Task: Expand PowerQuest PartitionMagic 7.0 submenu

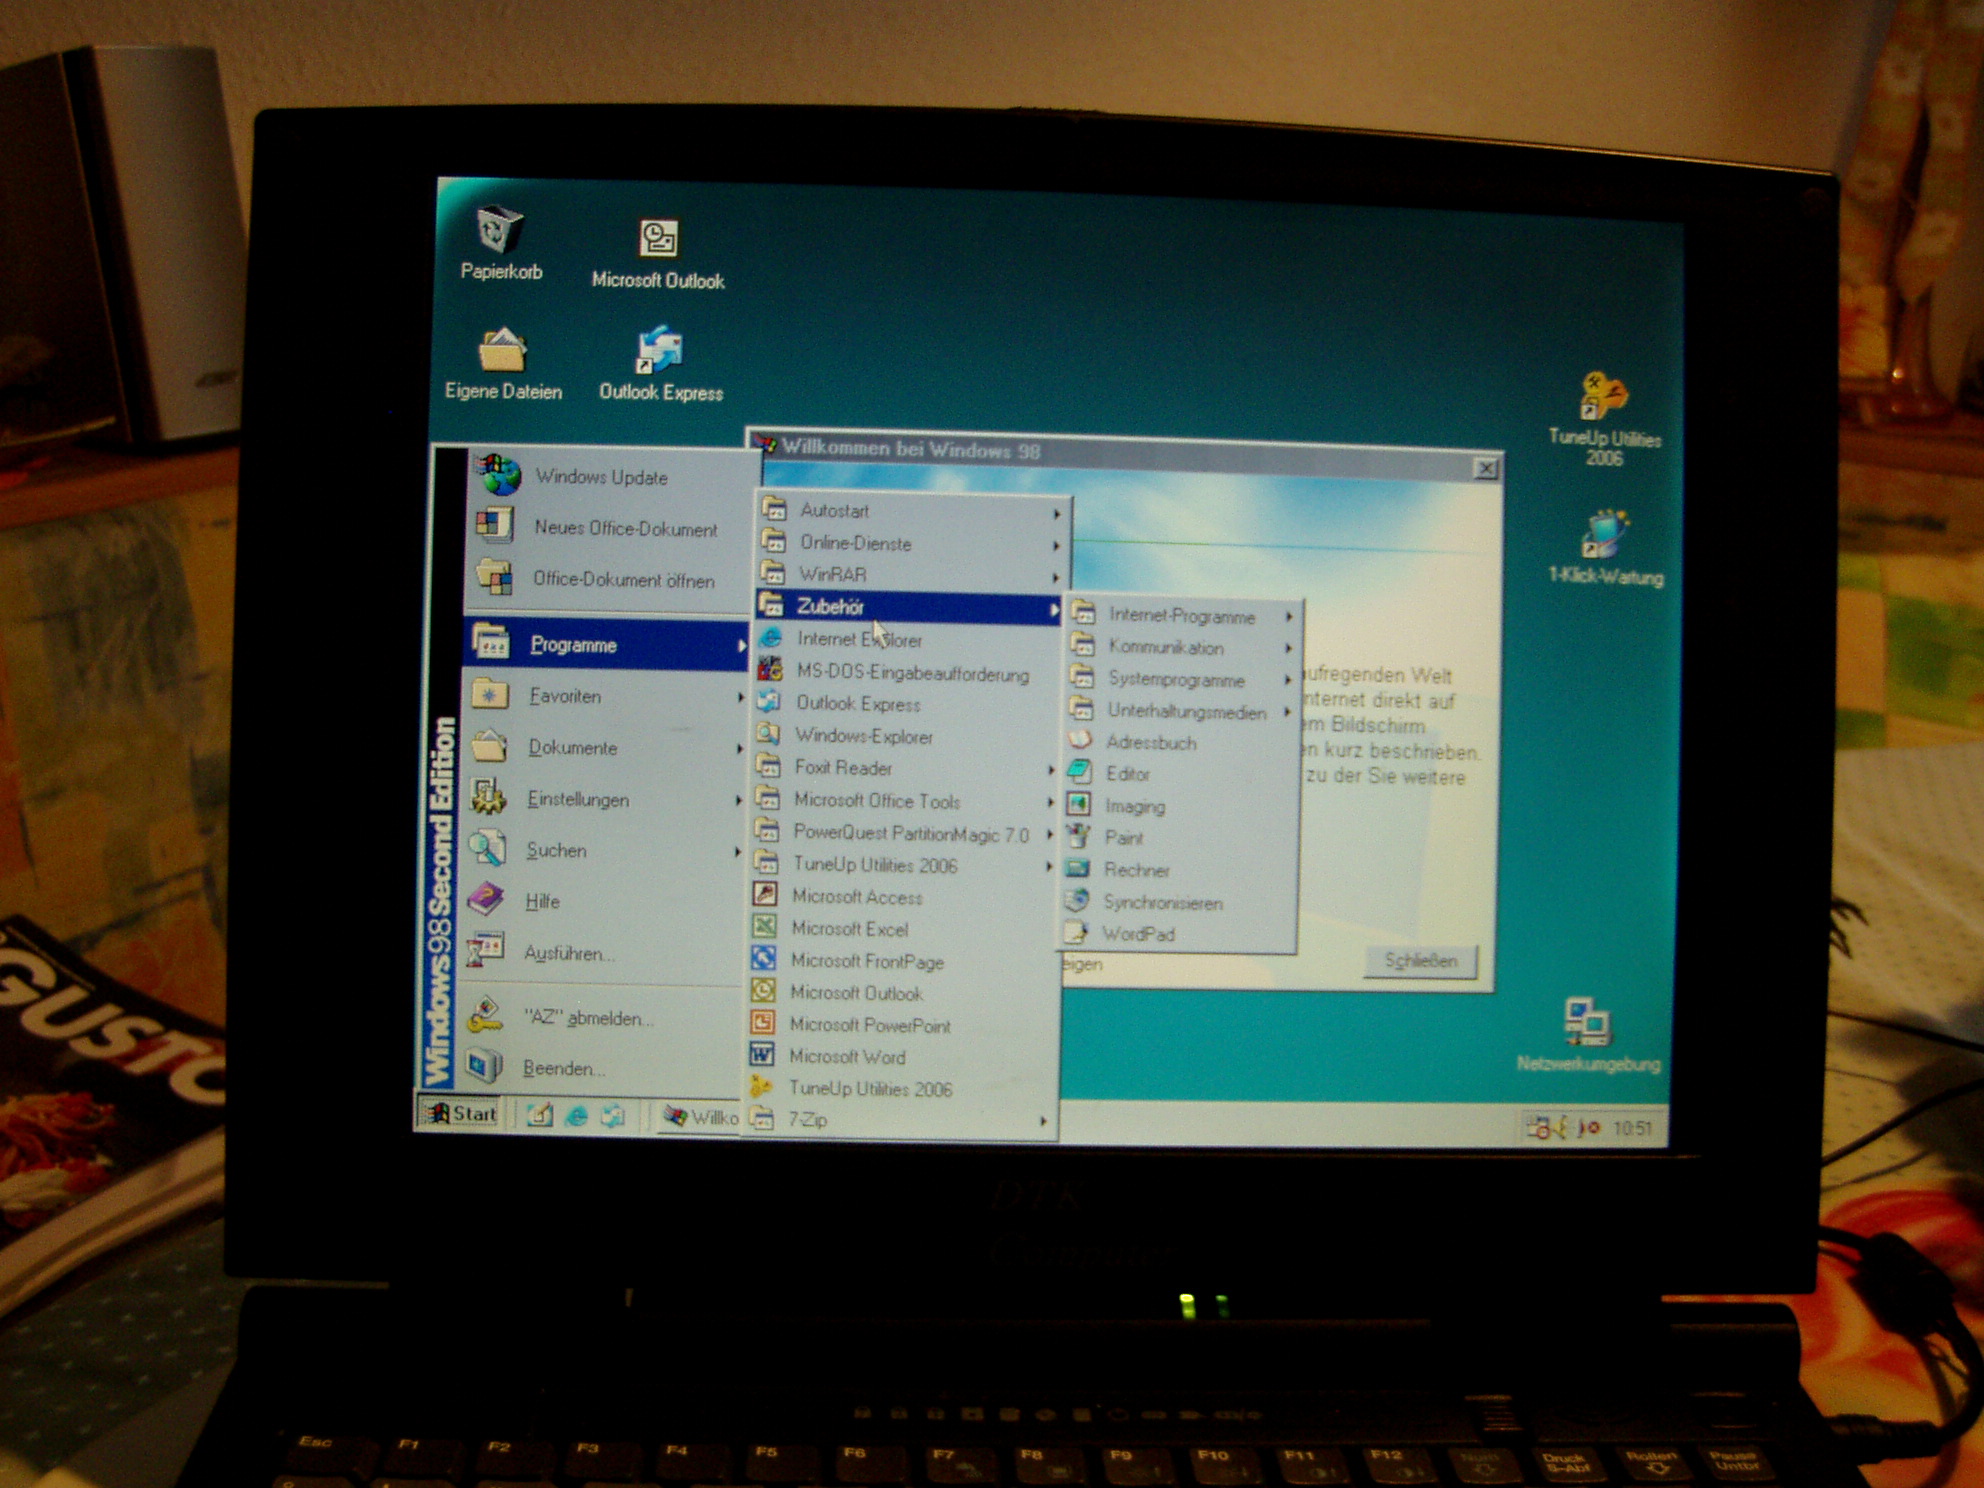Action: point(909,834)
